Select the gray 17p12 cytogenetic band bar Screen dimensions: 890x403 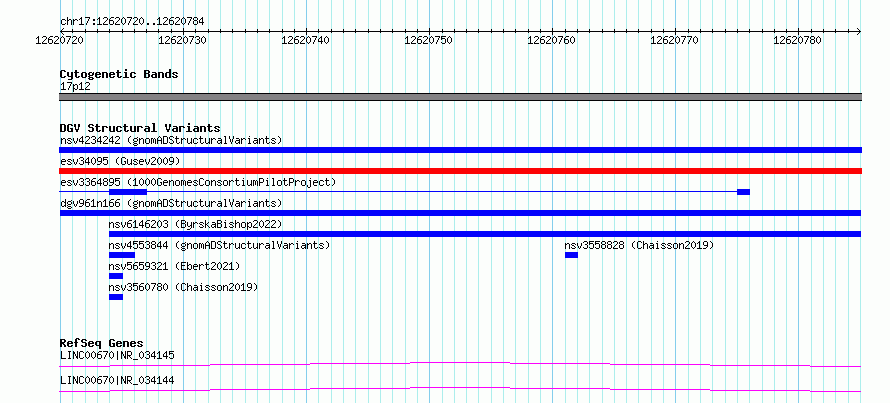[x=460, y=97]
